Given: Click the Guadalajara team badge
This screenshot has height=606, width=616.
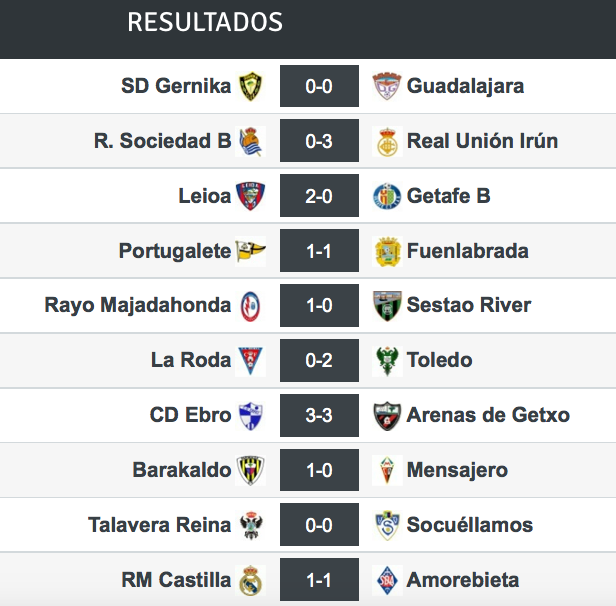Looking at the screenshot, I should pyautogui.click(x=387, y=86).
